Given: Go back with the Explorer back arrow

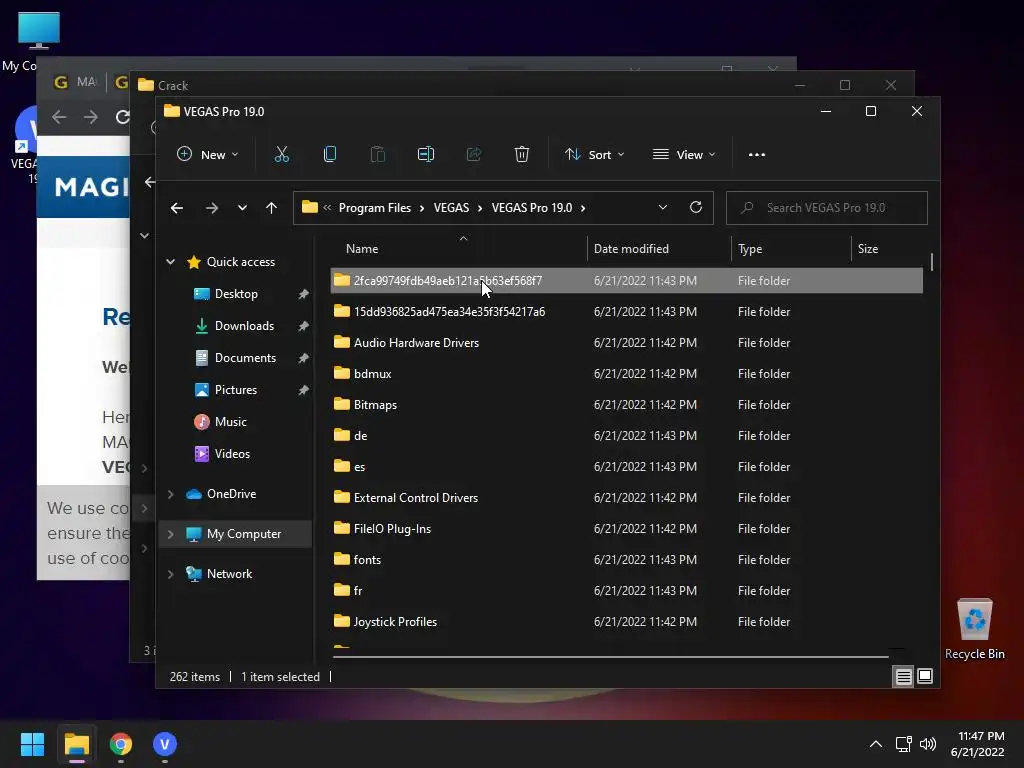Looking at the screenshot, I should [177, 208].
